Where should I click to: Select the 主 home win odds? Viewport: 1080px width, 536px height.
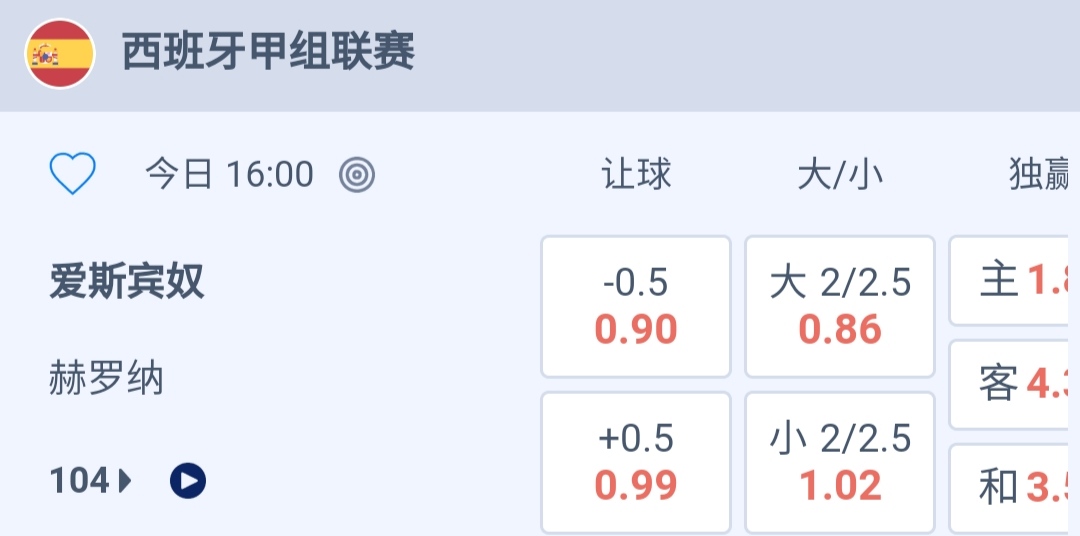tap(1014, 281)
